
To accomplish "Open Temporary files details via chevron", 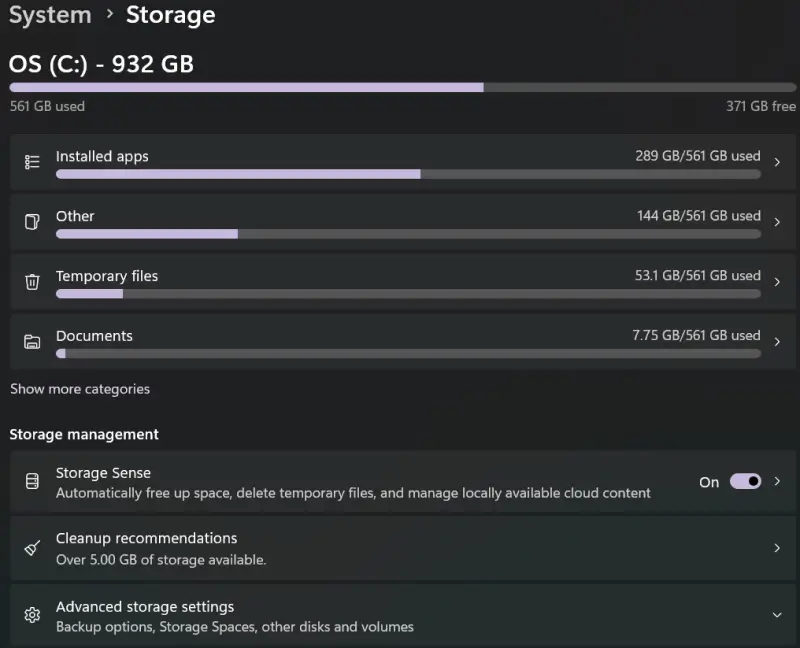I will pyautogui.click(x=778, y=283).
